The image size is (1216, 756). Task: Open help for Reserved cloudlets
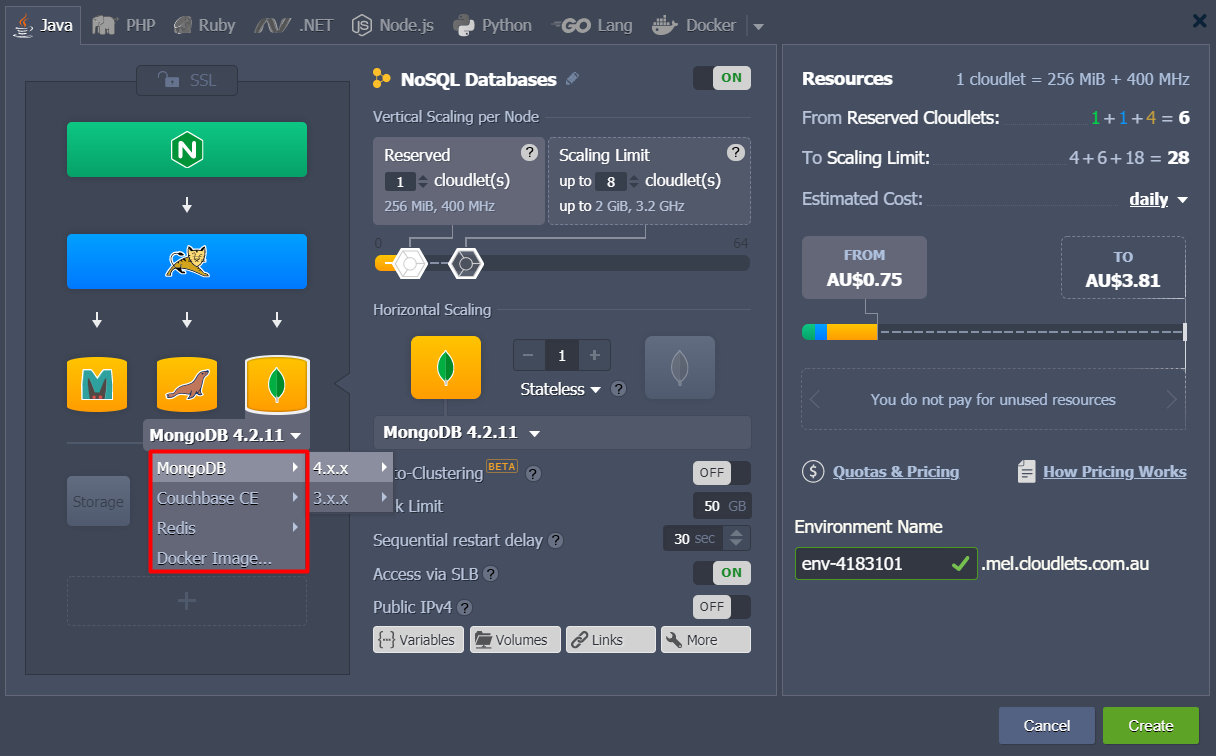click(529, 153)
